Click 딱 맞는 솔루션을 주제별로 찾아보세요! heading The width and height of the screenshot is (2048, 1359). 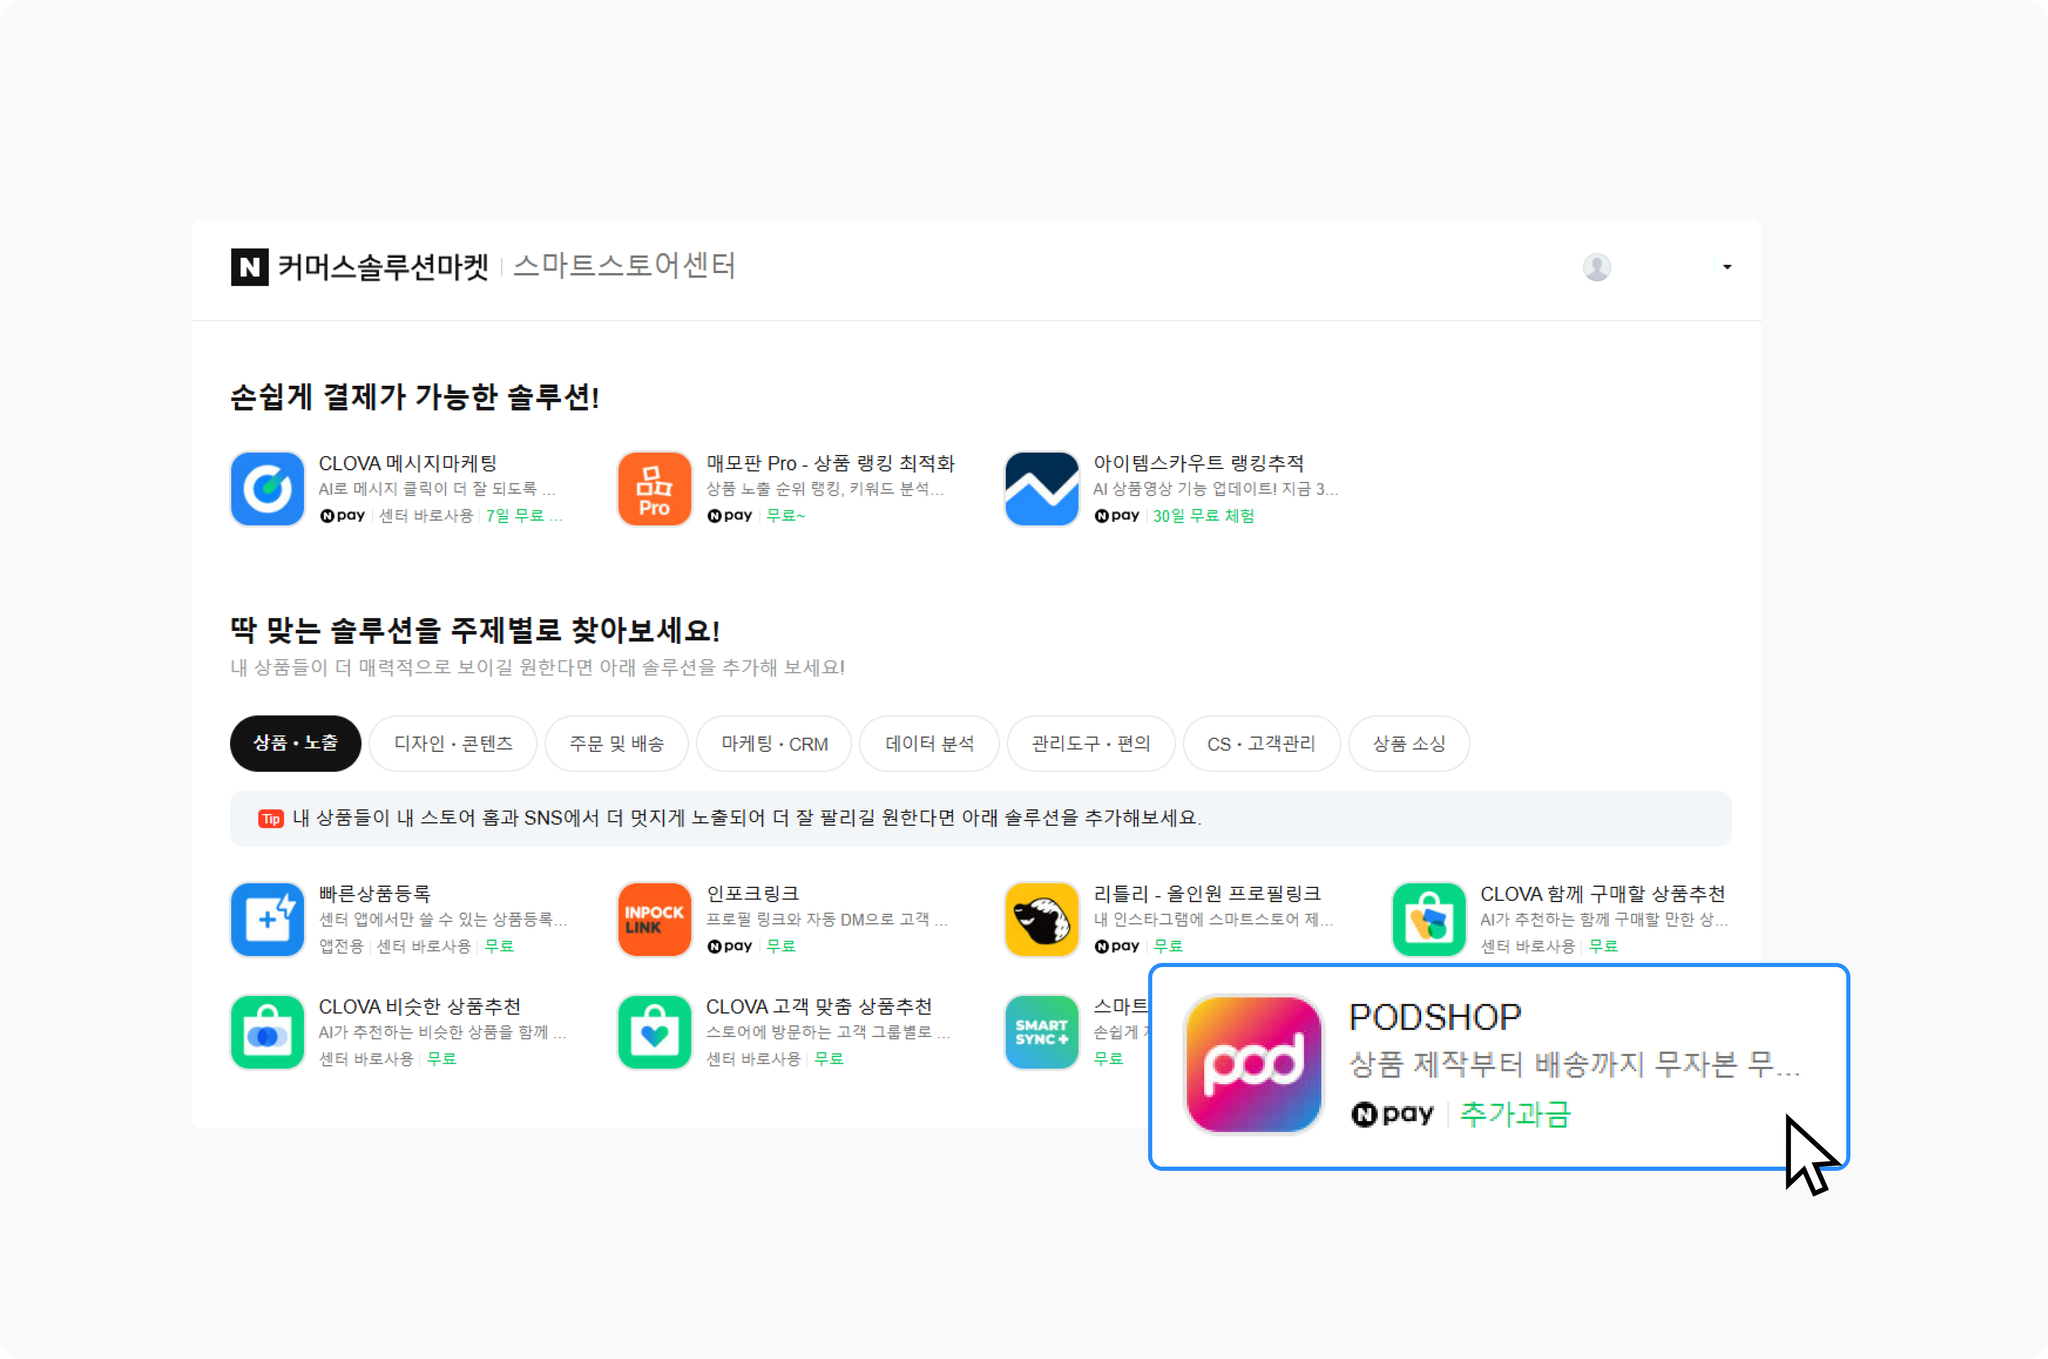475,630
